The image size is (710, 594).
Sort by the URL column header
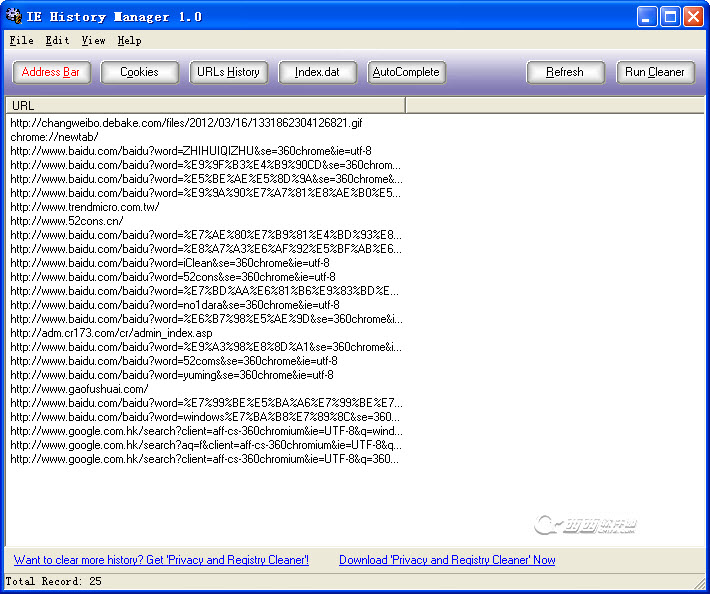[205, 105]
